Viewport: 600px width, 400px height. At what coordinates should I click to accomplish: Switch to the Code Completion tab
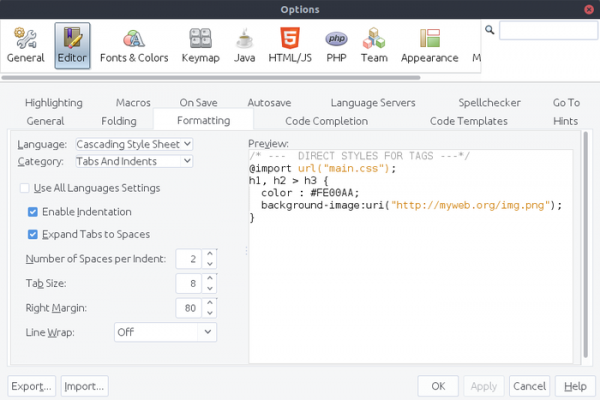tap(326, 121)
